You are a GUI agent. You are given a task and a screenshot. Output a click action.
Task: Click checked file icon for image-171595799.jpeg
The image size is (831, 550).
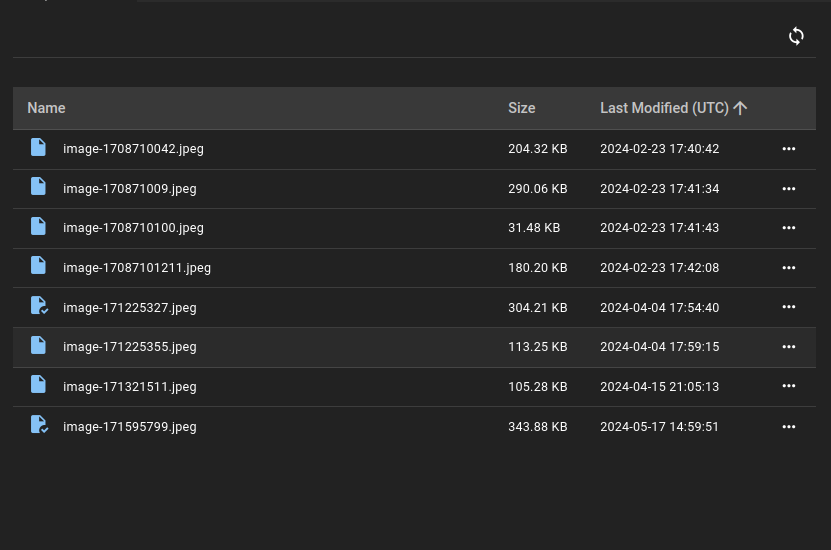pos(39,425)
